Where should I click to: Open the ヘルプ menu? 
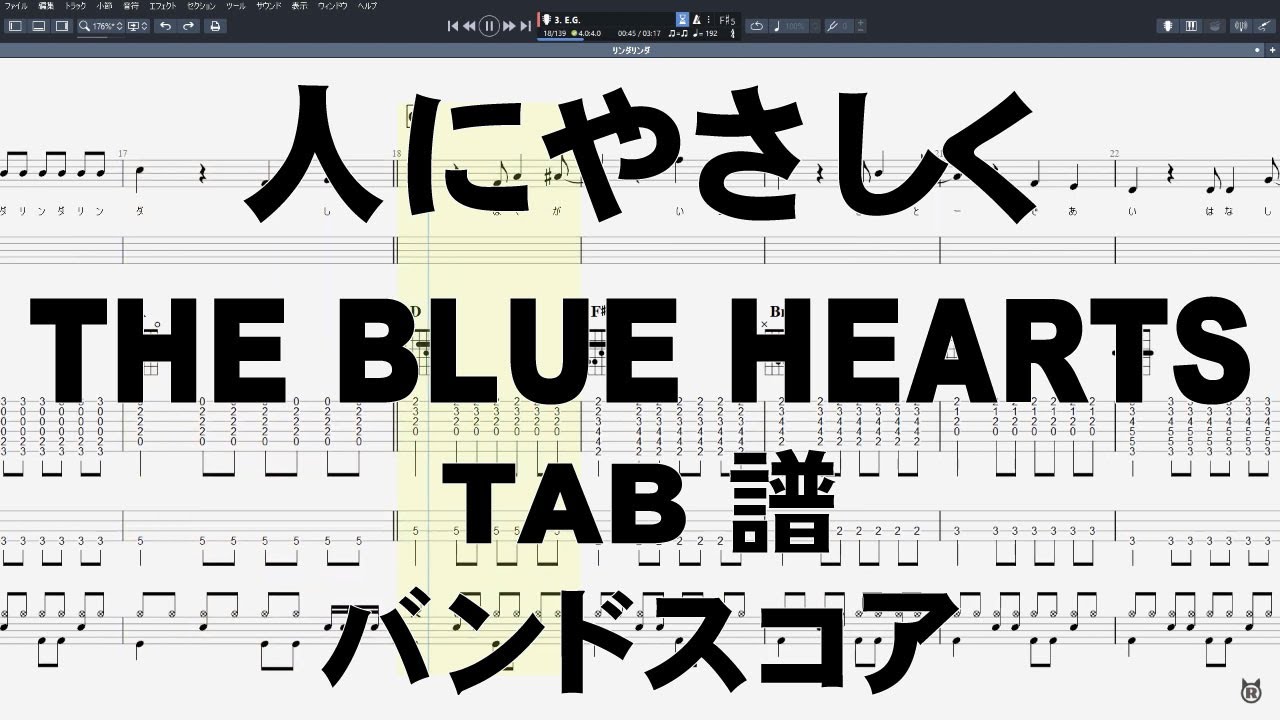[367, 6]
